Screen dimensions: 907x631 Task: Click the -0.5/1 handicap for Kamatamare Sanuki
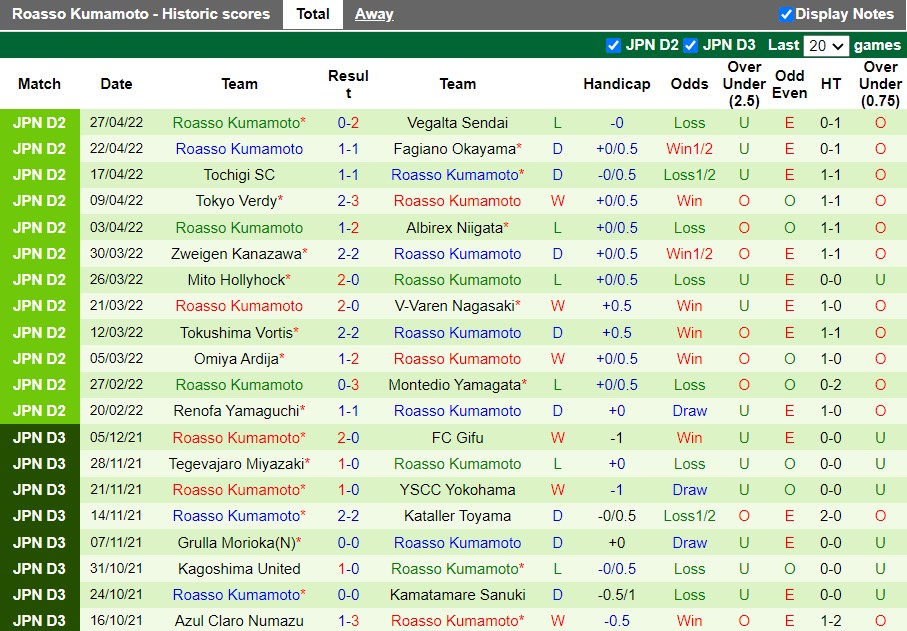[617, 595]
